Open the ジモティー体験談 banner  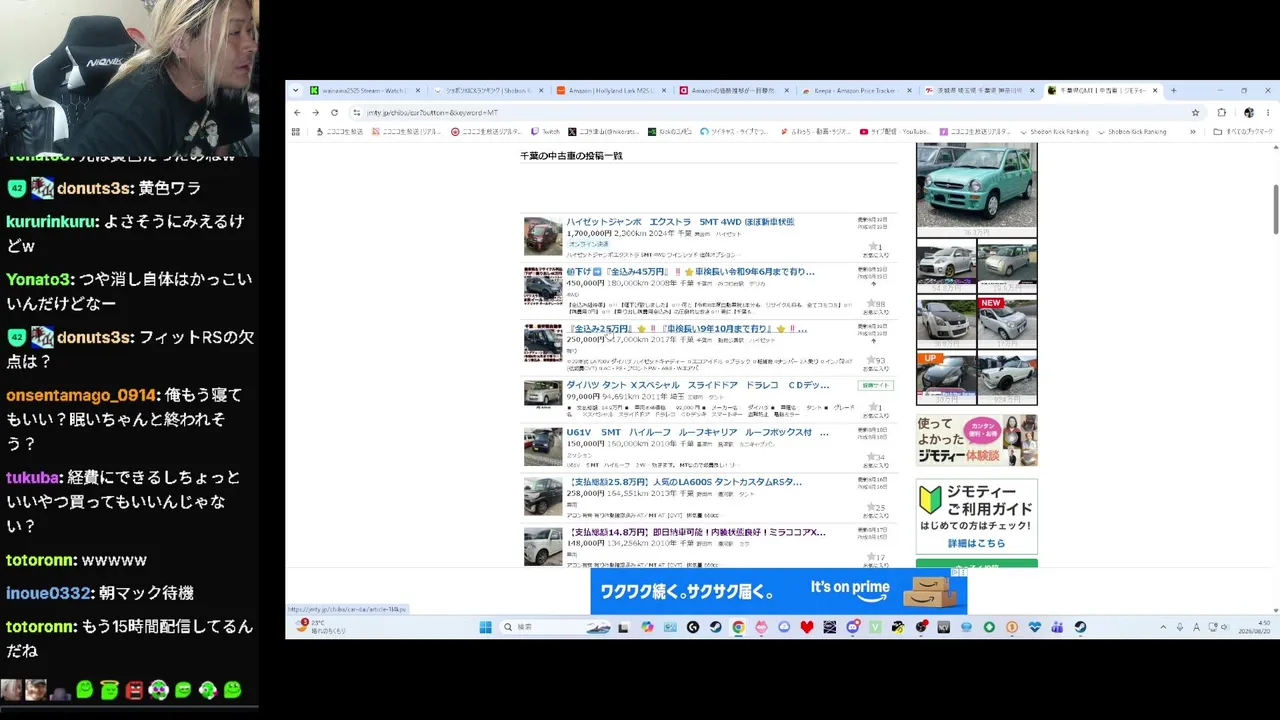point(976,441)
